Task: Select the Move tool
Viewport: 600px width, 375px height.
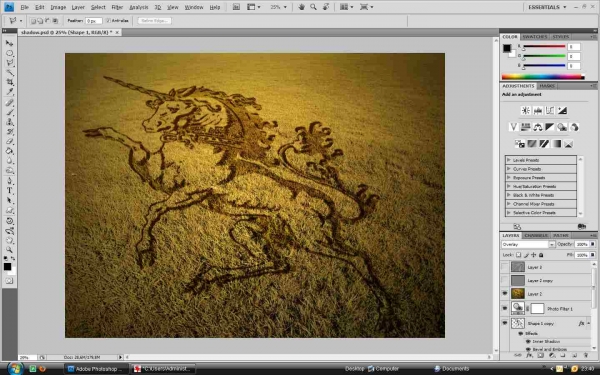Action: tap(10, 43)
